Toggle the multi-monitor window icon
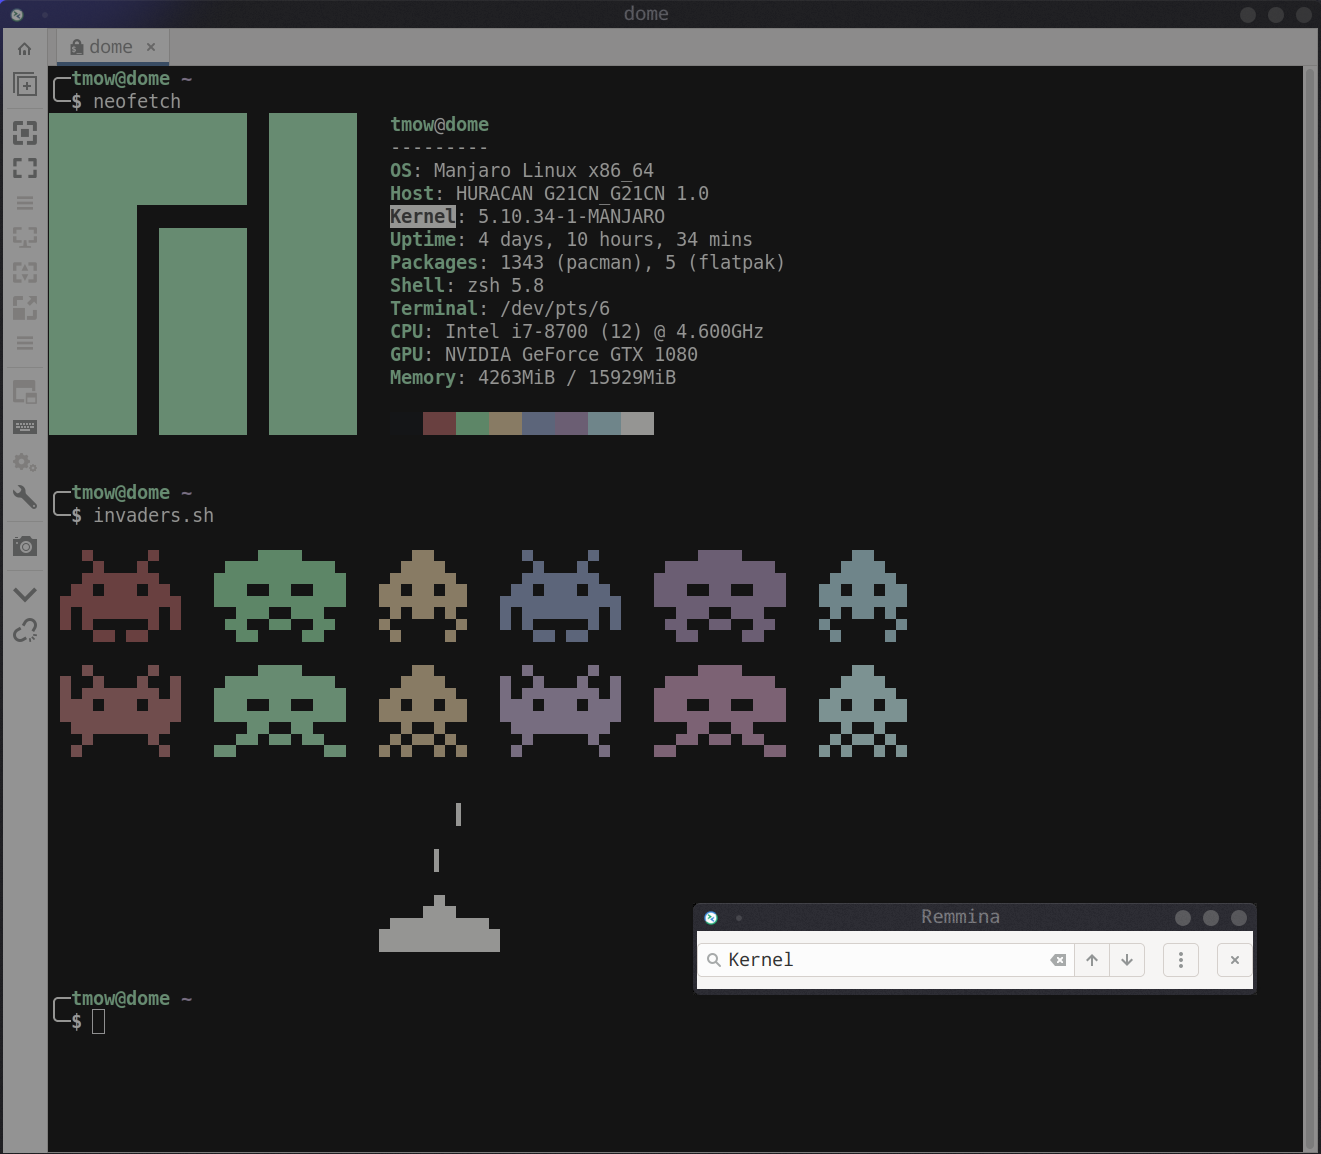Screen dimensions: 1321x1154 click(24, 390)
